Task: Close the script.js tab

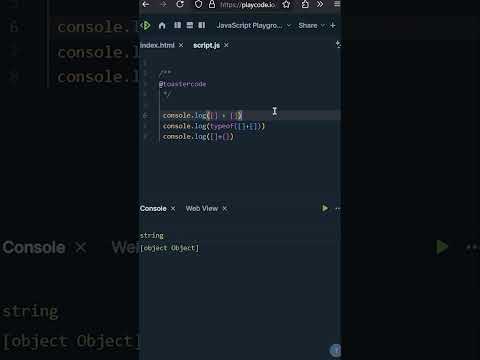Action: coord(226,45)
